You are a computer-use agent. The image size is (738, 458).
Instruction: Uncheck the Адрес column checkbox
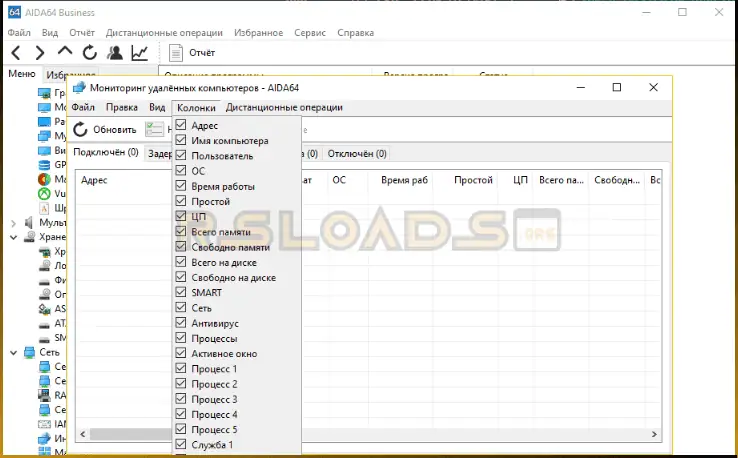[181, 126]
